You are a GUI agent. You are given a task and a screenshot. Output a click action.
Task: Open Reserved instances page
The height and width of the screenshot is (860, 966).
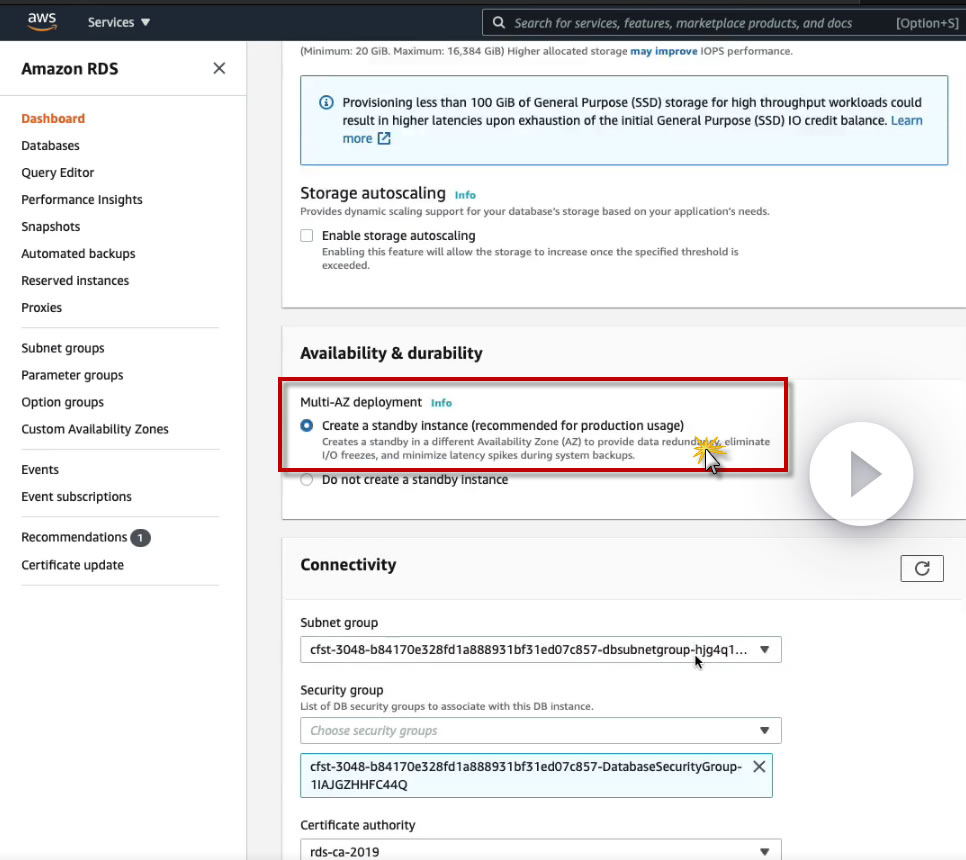(x=75, y=281)
